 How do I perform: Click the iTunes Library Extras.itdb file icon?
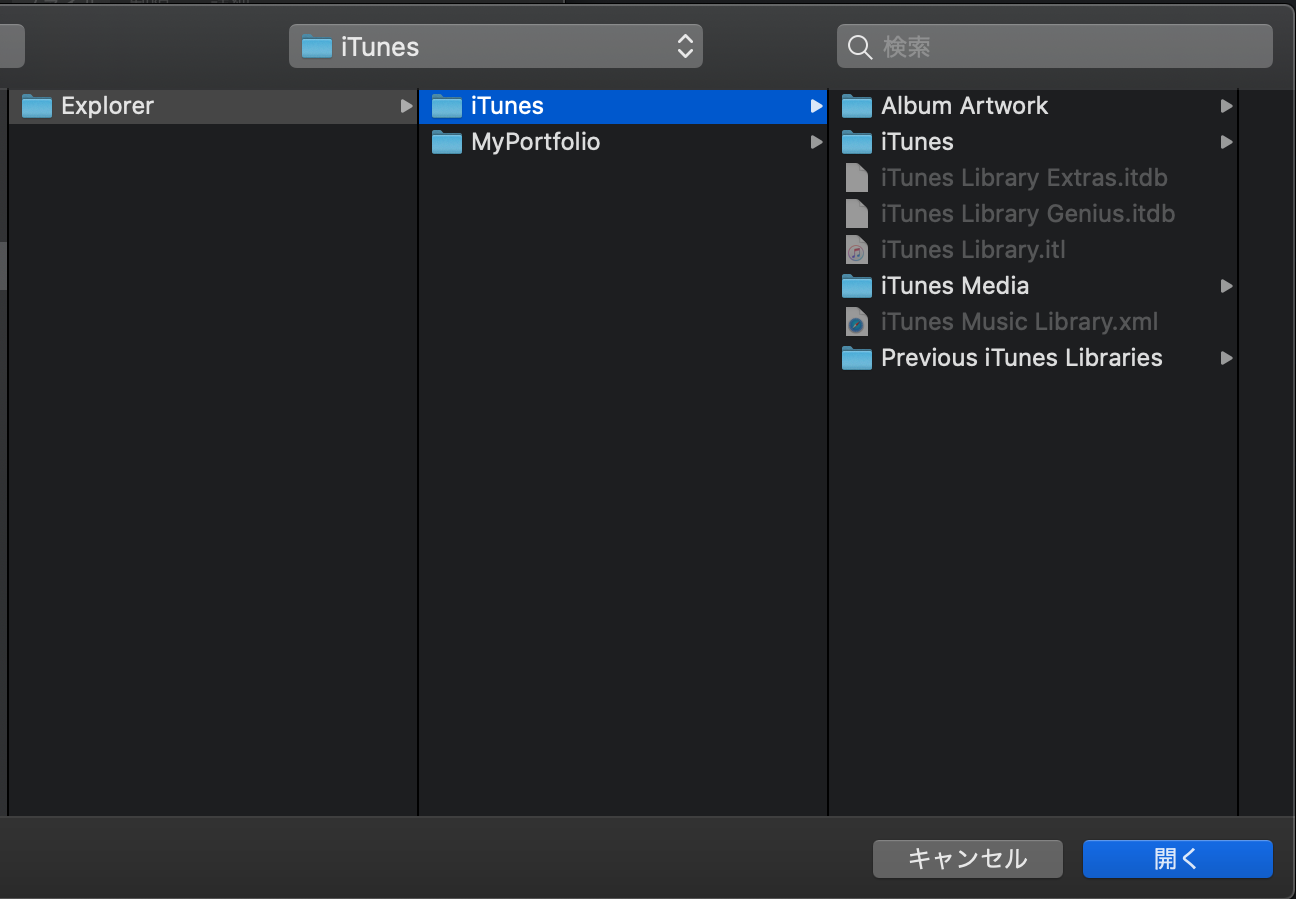tap(857, 178)
